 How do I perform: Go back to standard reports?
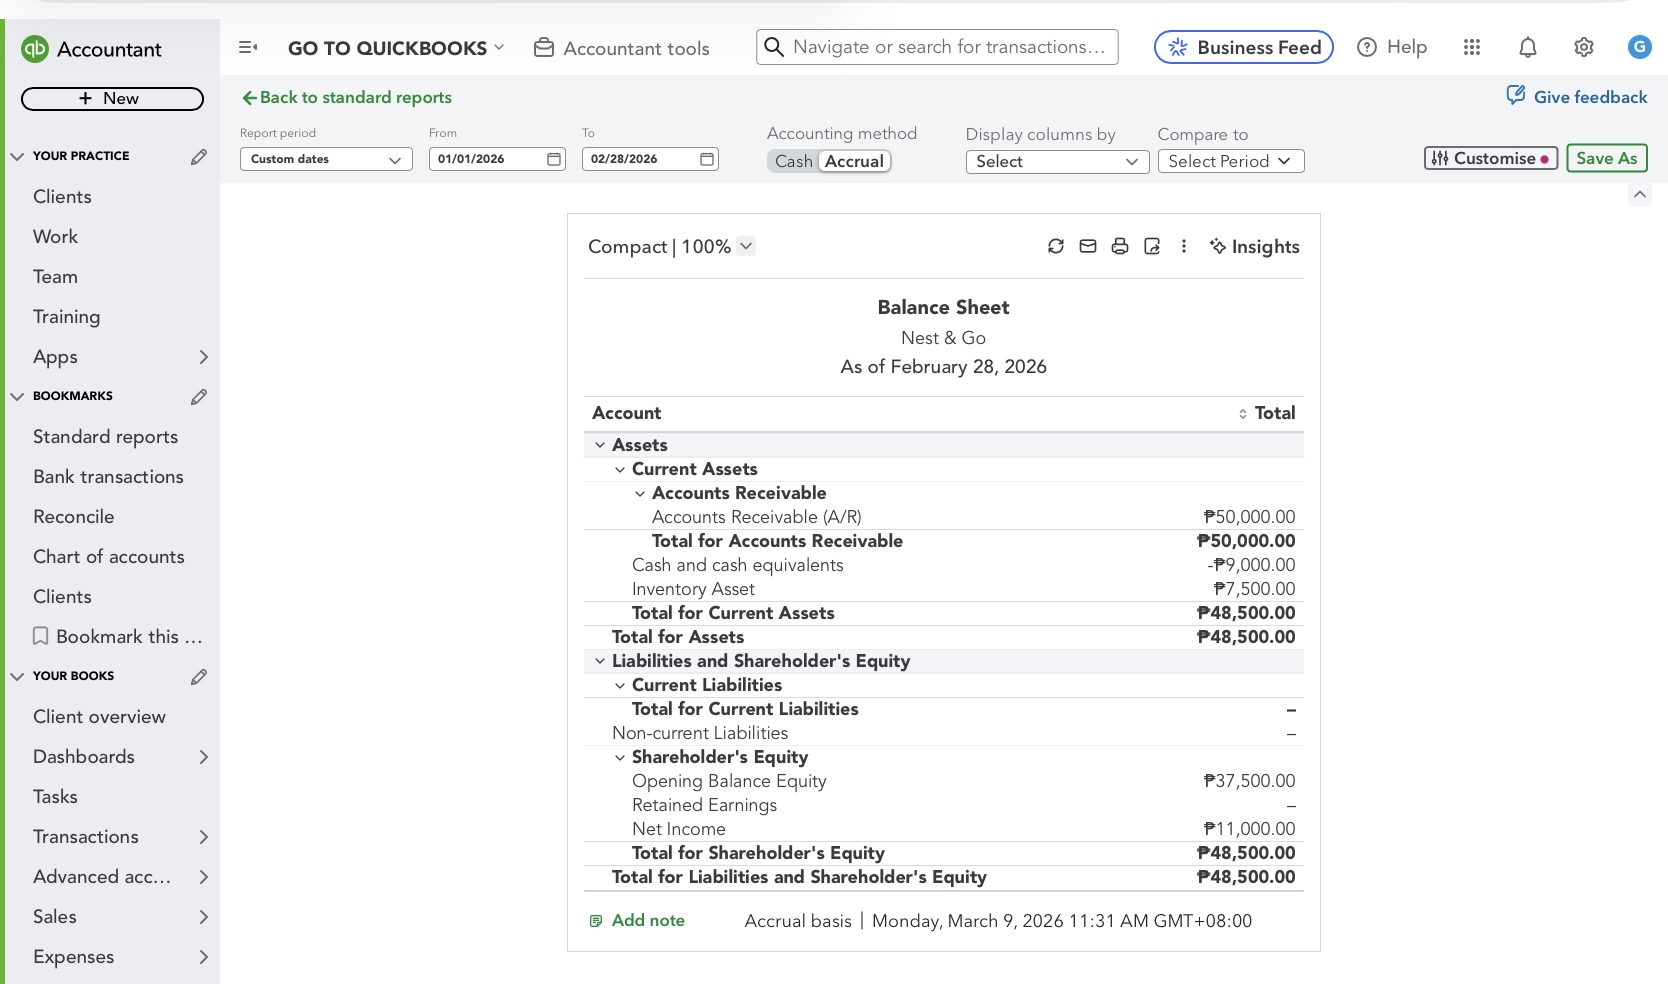tap(347, 97)
